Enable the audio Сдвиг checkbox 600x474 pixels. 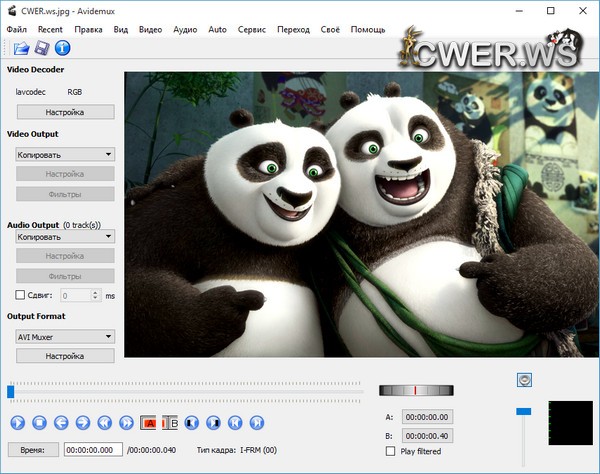coord(22,295)
